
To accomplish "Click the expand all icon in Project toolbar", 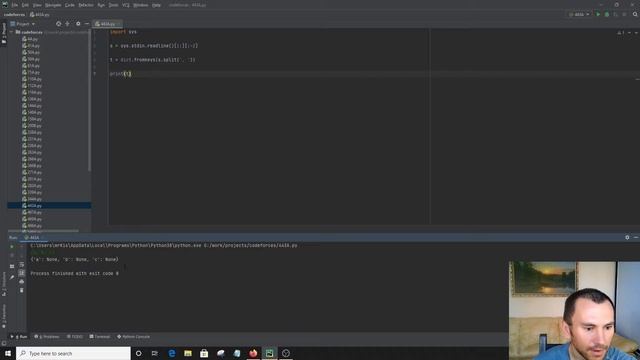I will (67, 24).
